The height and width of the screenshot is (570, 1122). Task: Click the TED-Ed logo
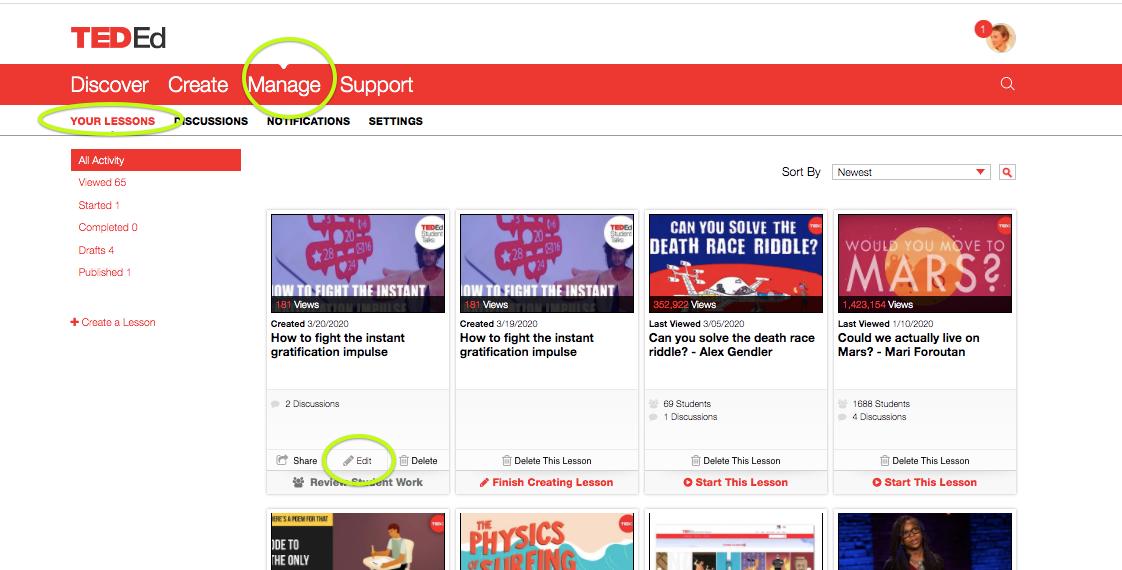click(118, 38)
